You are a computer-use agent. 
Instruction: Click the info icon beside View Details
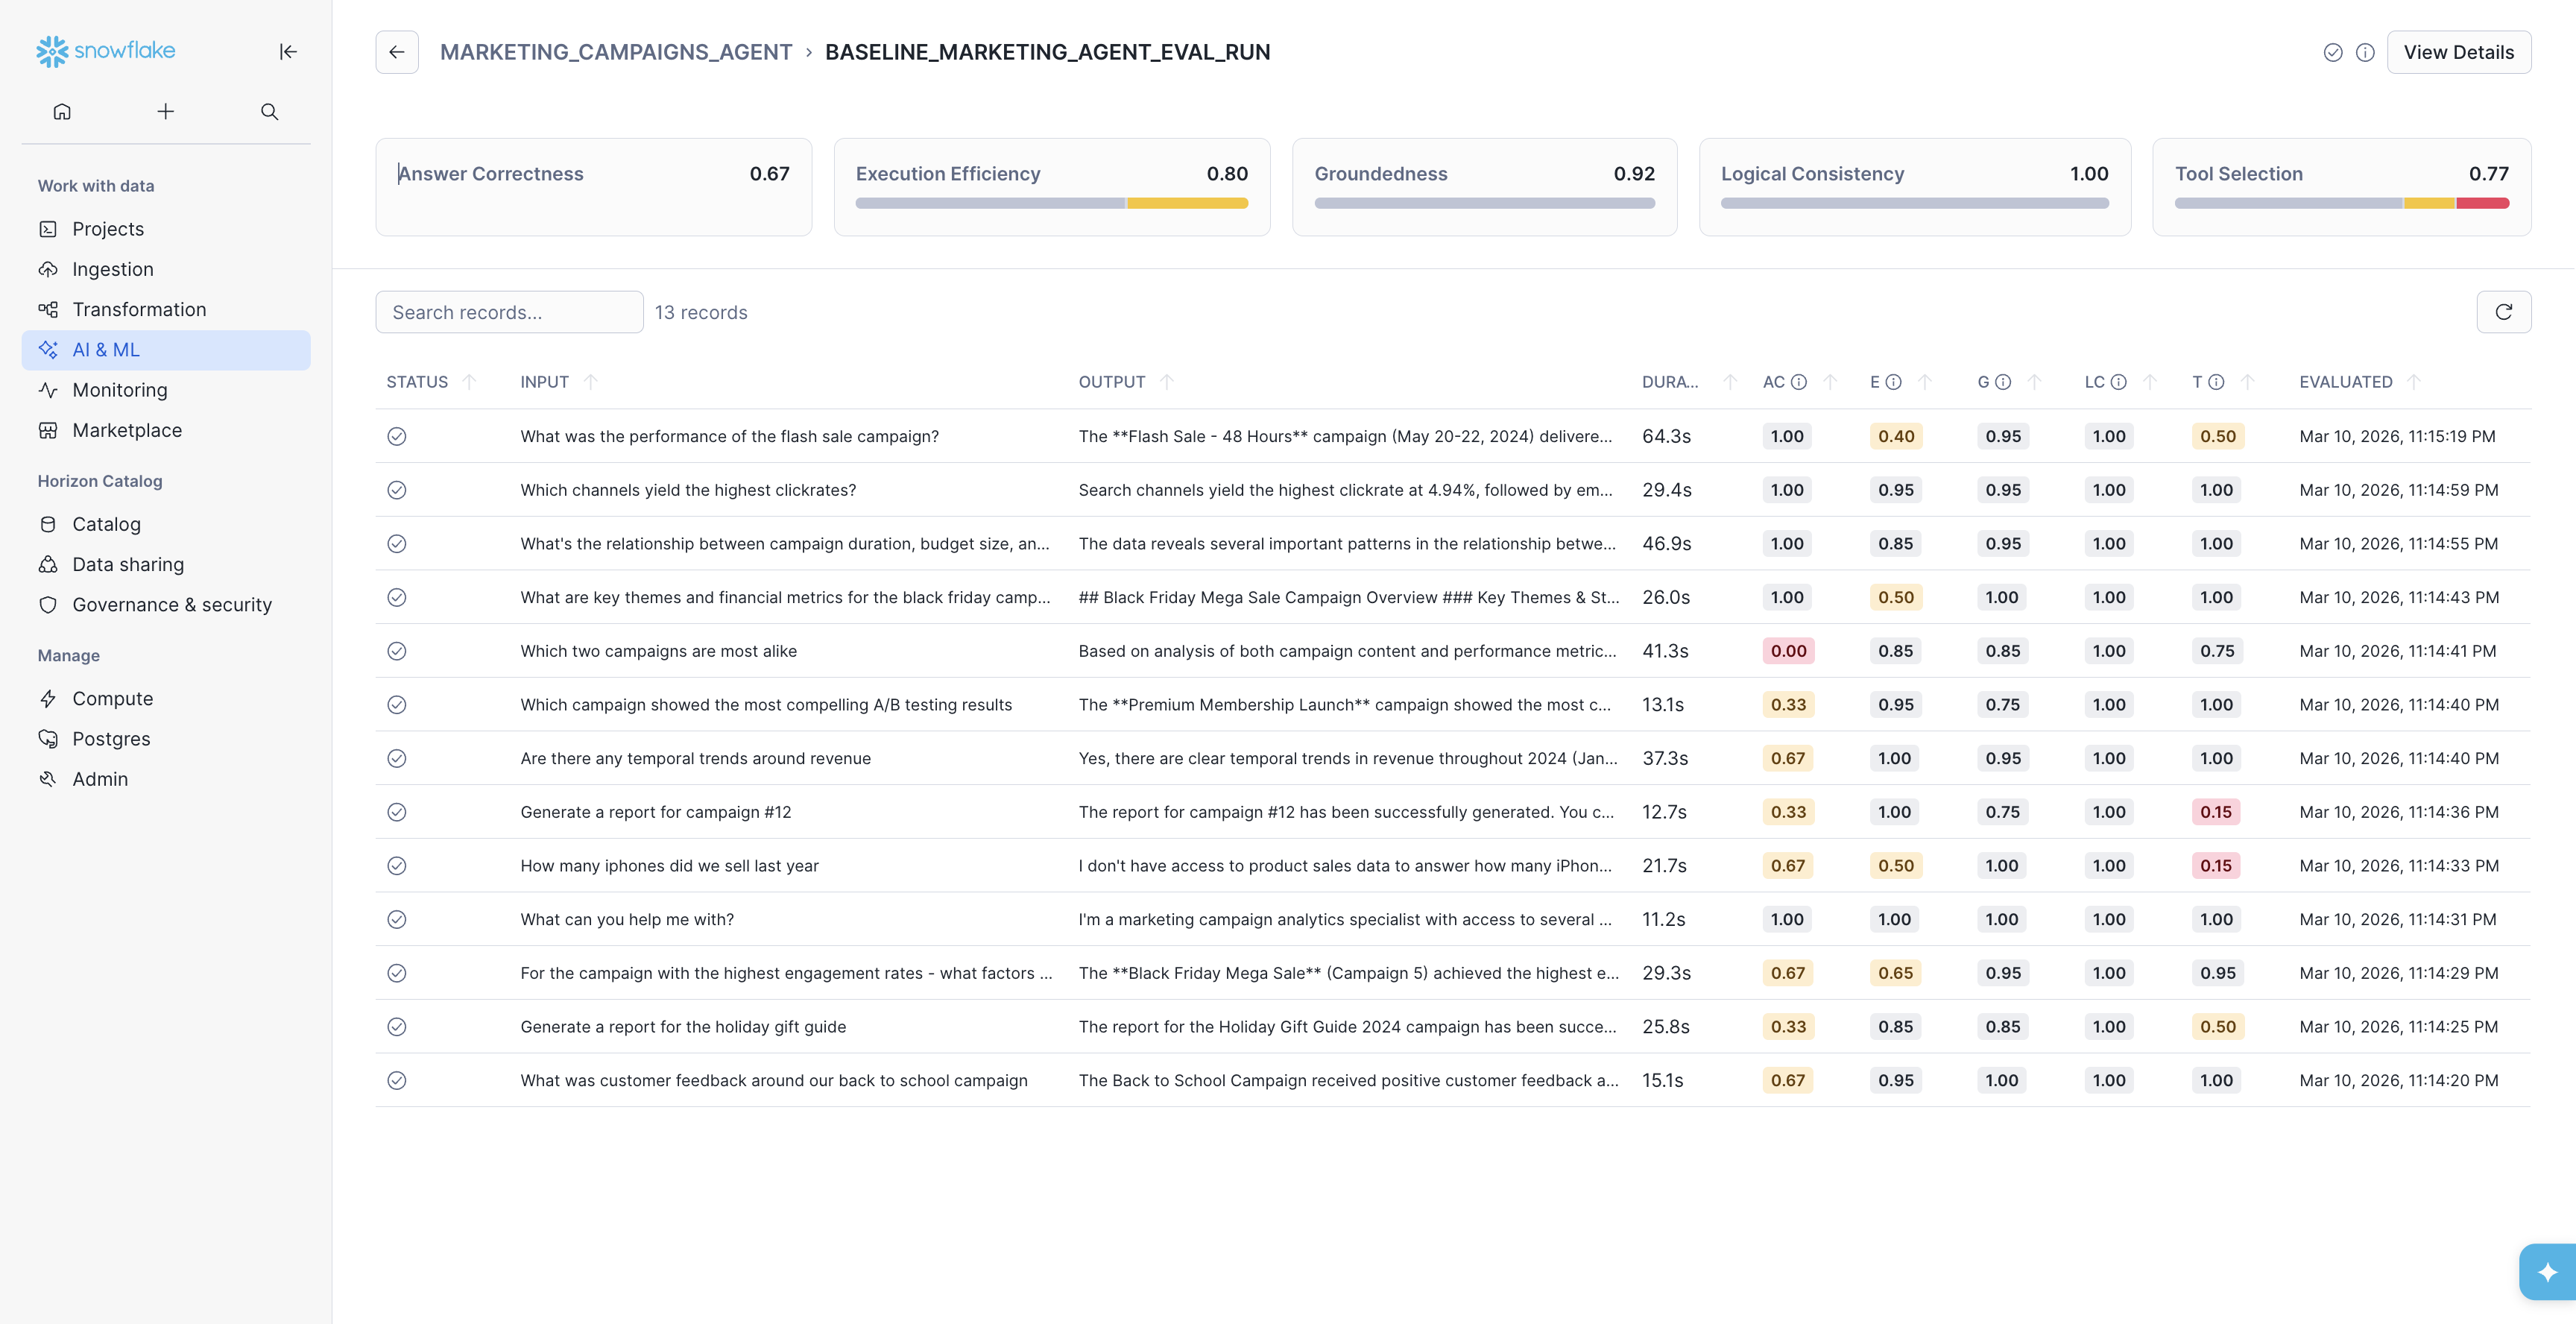click(2365, 52)
